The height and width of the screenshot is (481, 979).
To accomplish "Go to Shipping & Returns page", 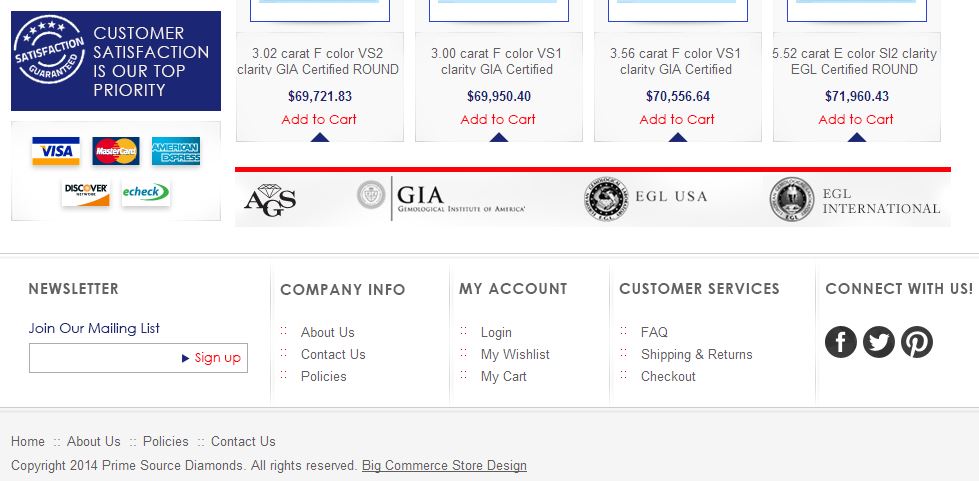I will pos(696,354).
